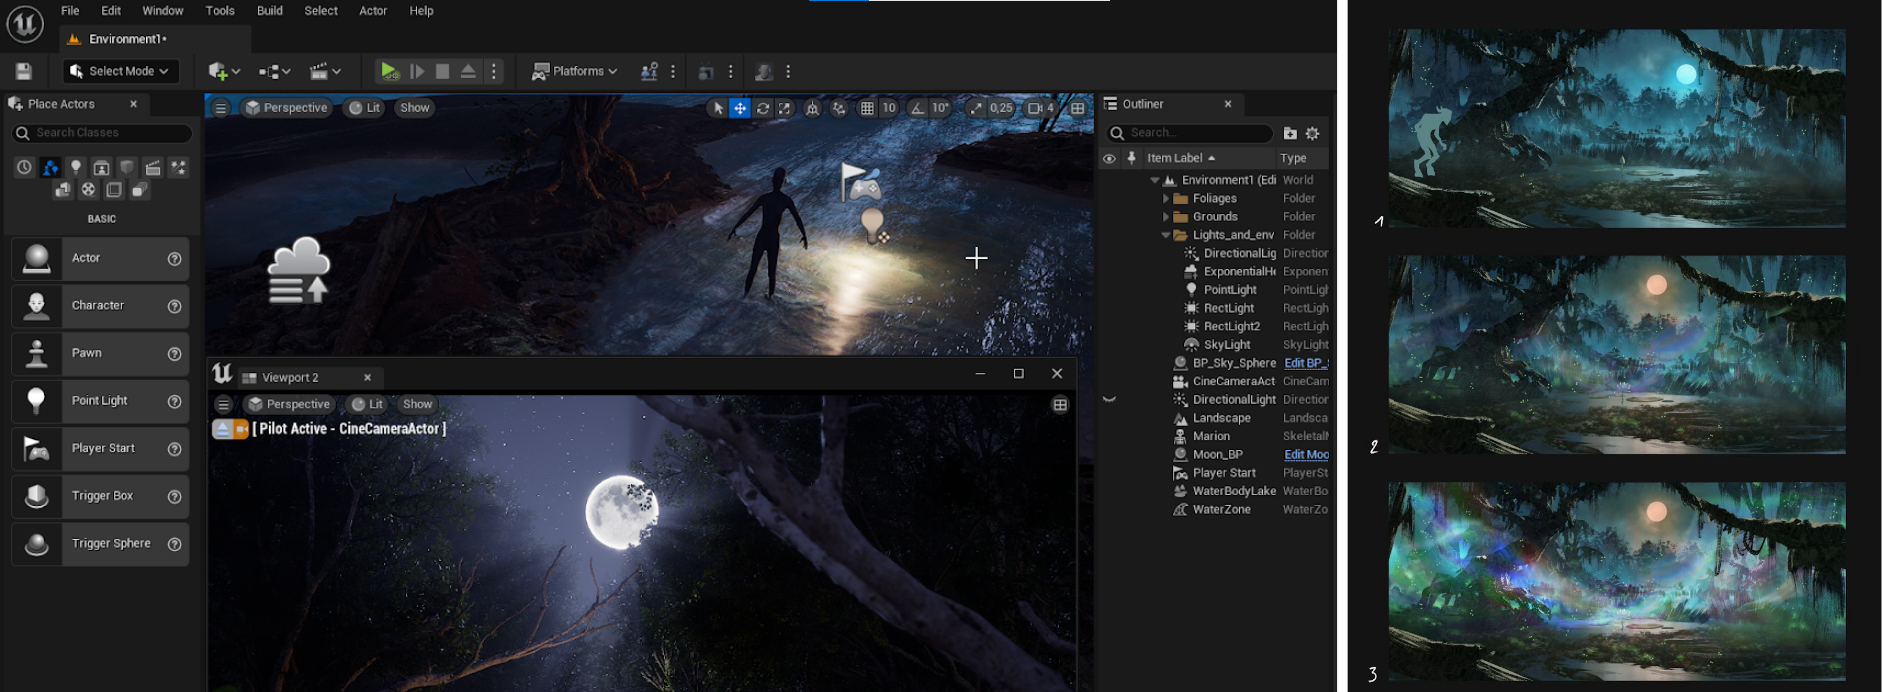Toggle the world/local coordinate system icon
The height and width of the screenshot is (692, 1882).
[x=812, y=108]
